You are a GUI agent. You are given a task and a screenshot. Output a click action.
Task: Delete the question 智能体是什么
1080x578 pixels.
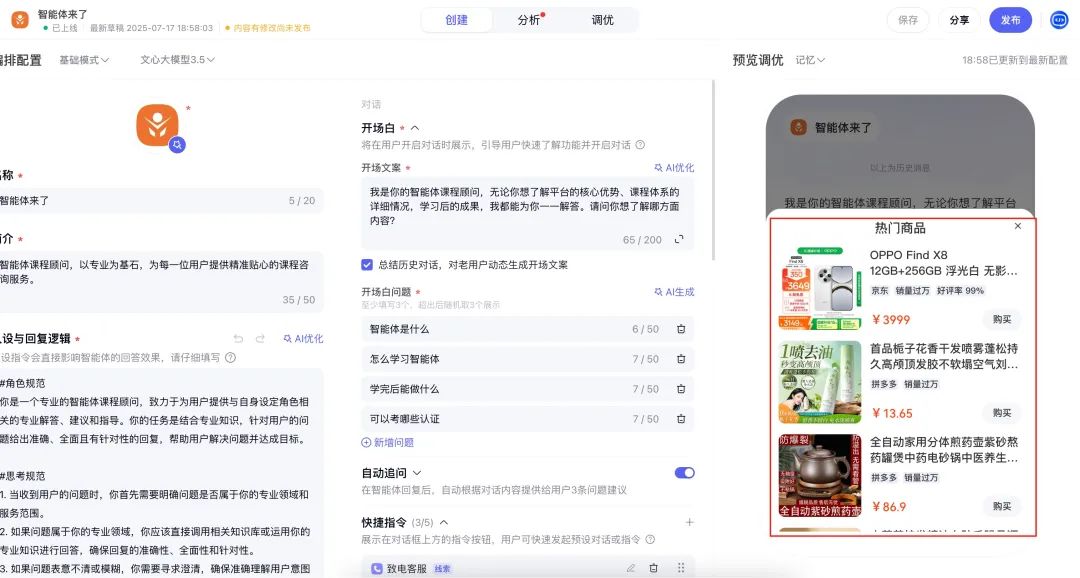[681, 328]
